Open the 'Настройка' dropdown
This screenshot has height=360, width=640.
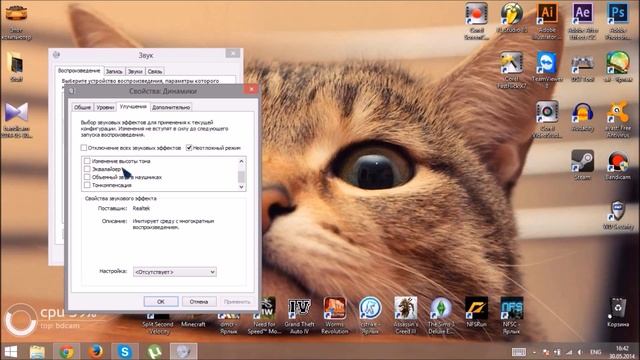coord(175,272)
